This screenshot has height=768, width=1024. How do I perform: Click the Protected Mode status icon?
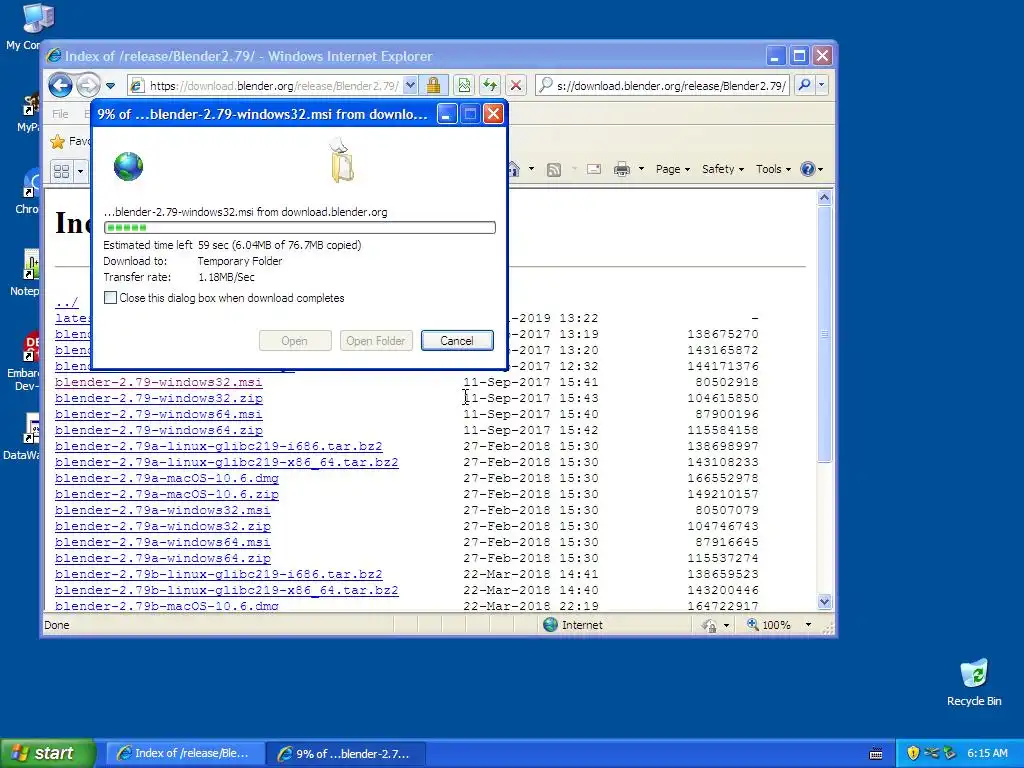[709, 626]
